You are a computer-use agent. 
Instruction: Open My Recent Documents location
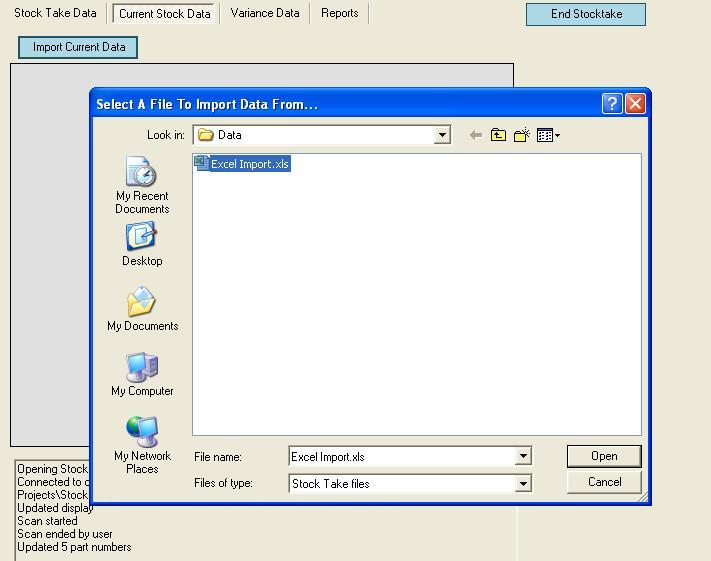coord(142,185)
